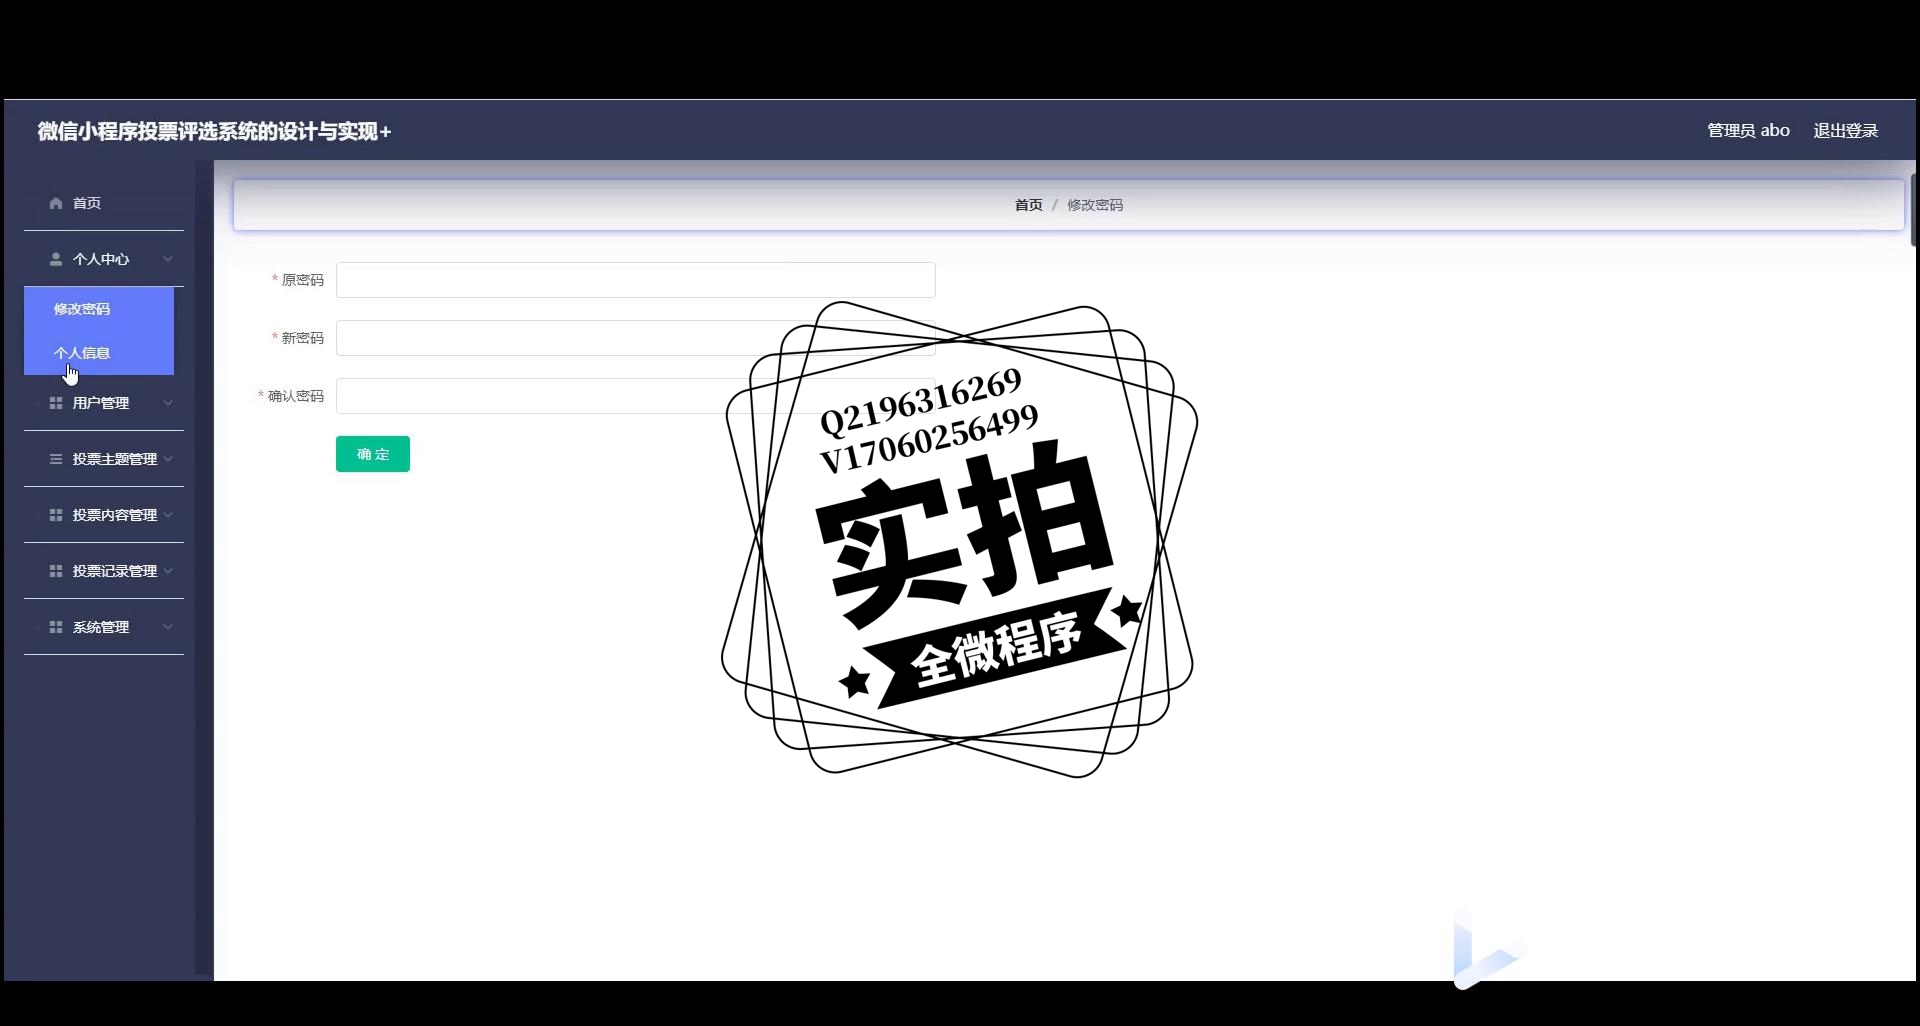Expand the 系统管理 chevron

point(168,627)
